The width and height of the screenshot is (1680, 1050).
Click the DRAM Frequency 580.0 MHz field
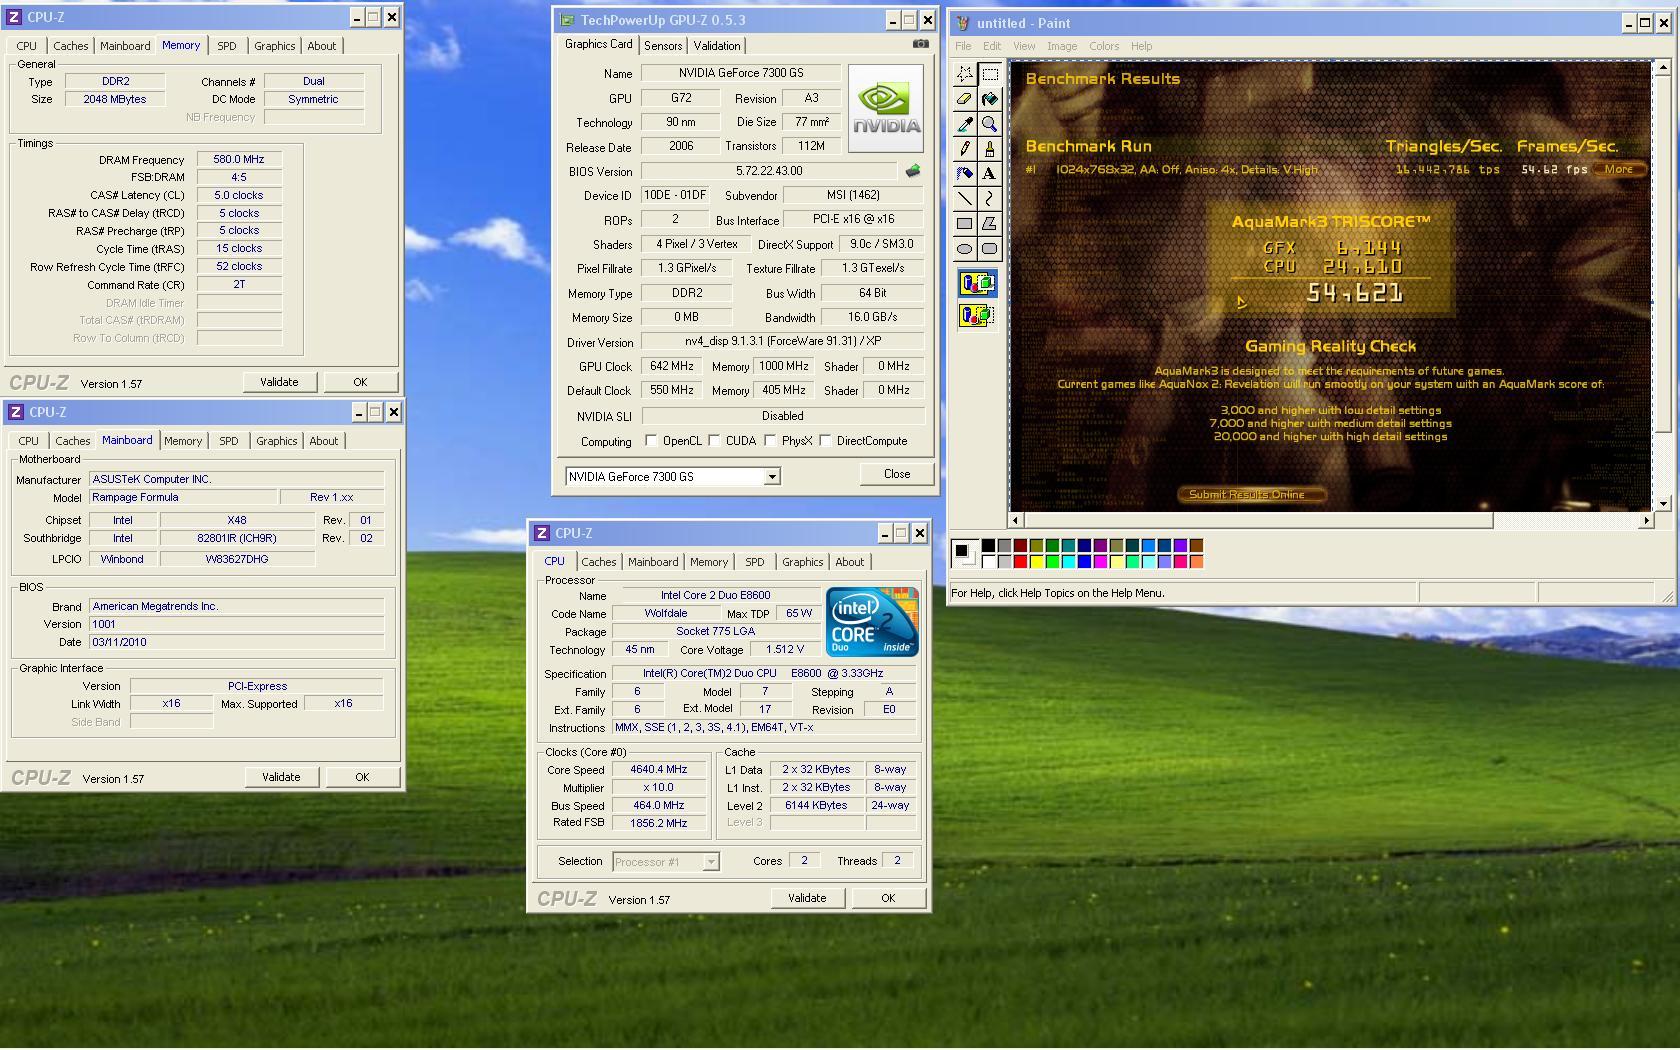(x=239, y=159)
